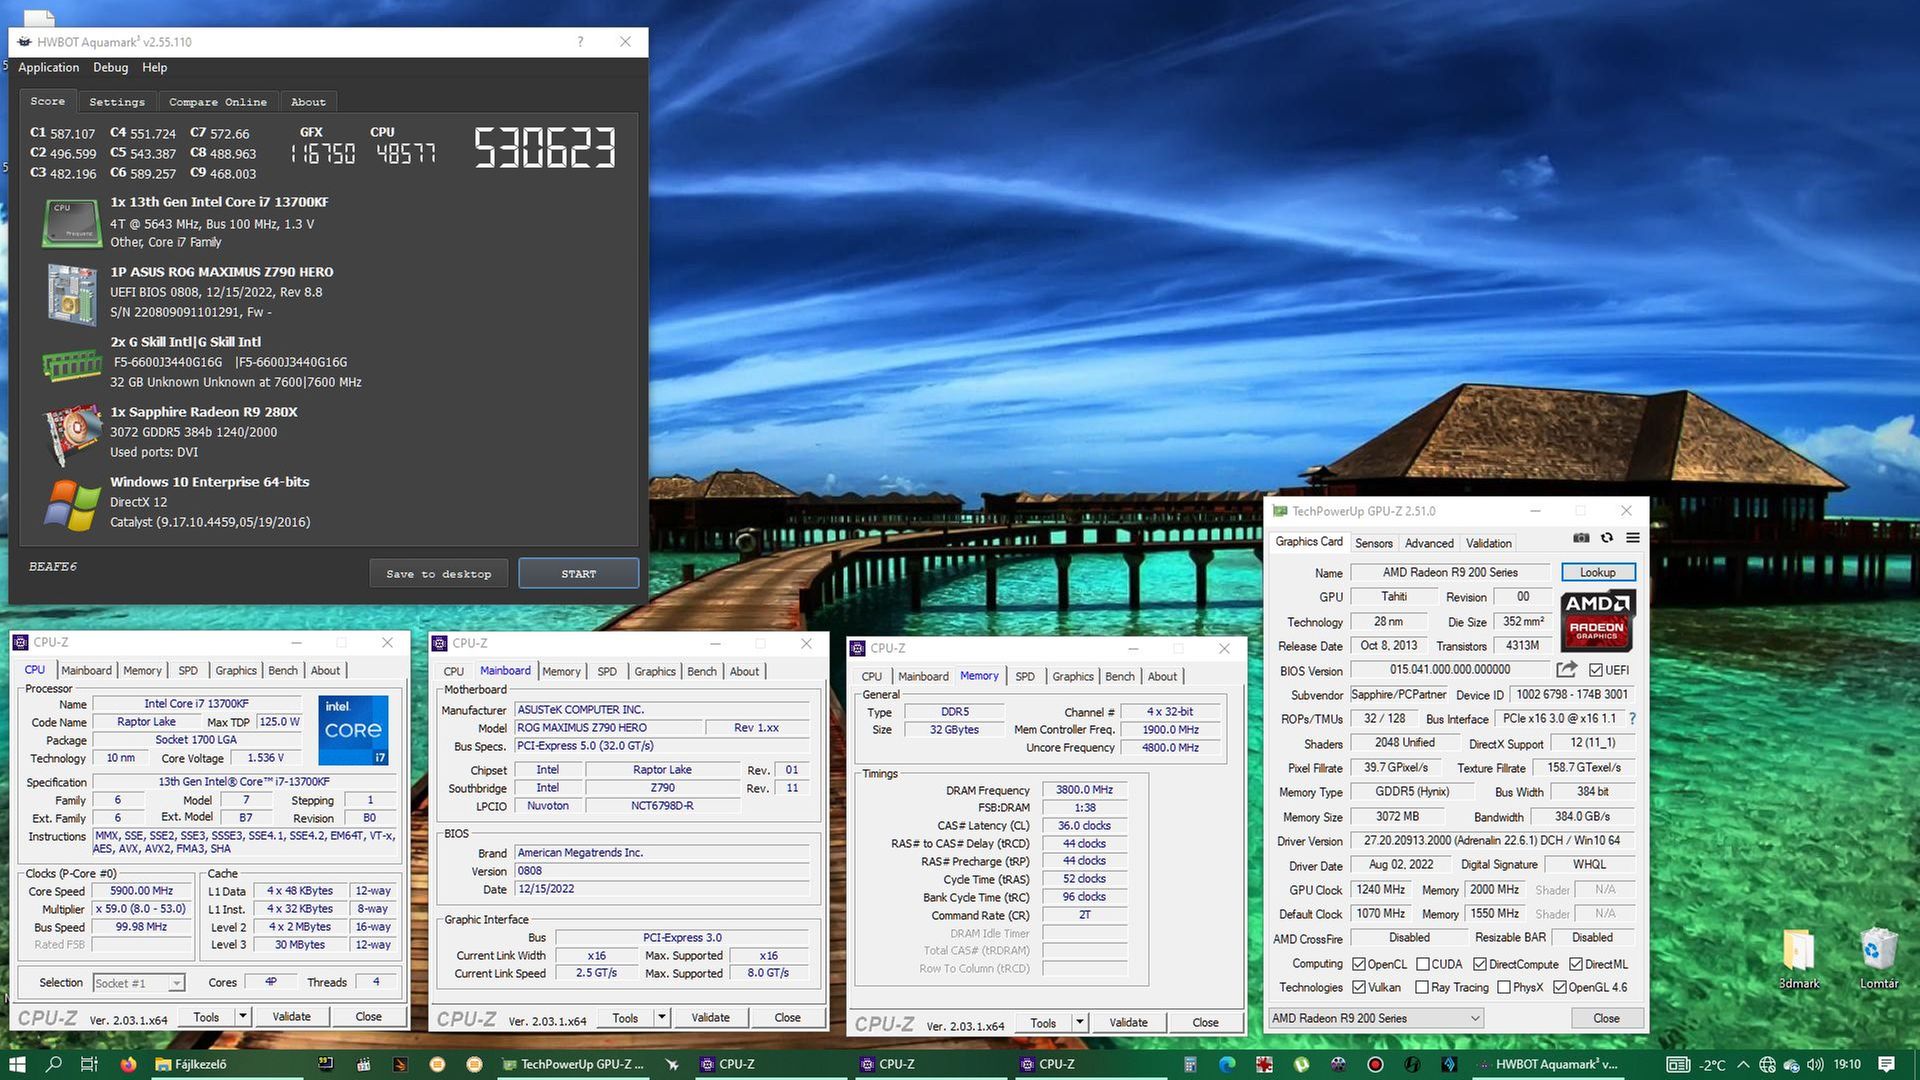Click the red record icon on the taskbar
Screen dimensions: 1920x1080
click(x=1375, y=1064)
